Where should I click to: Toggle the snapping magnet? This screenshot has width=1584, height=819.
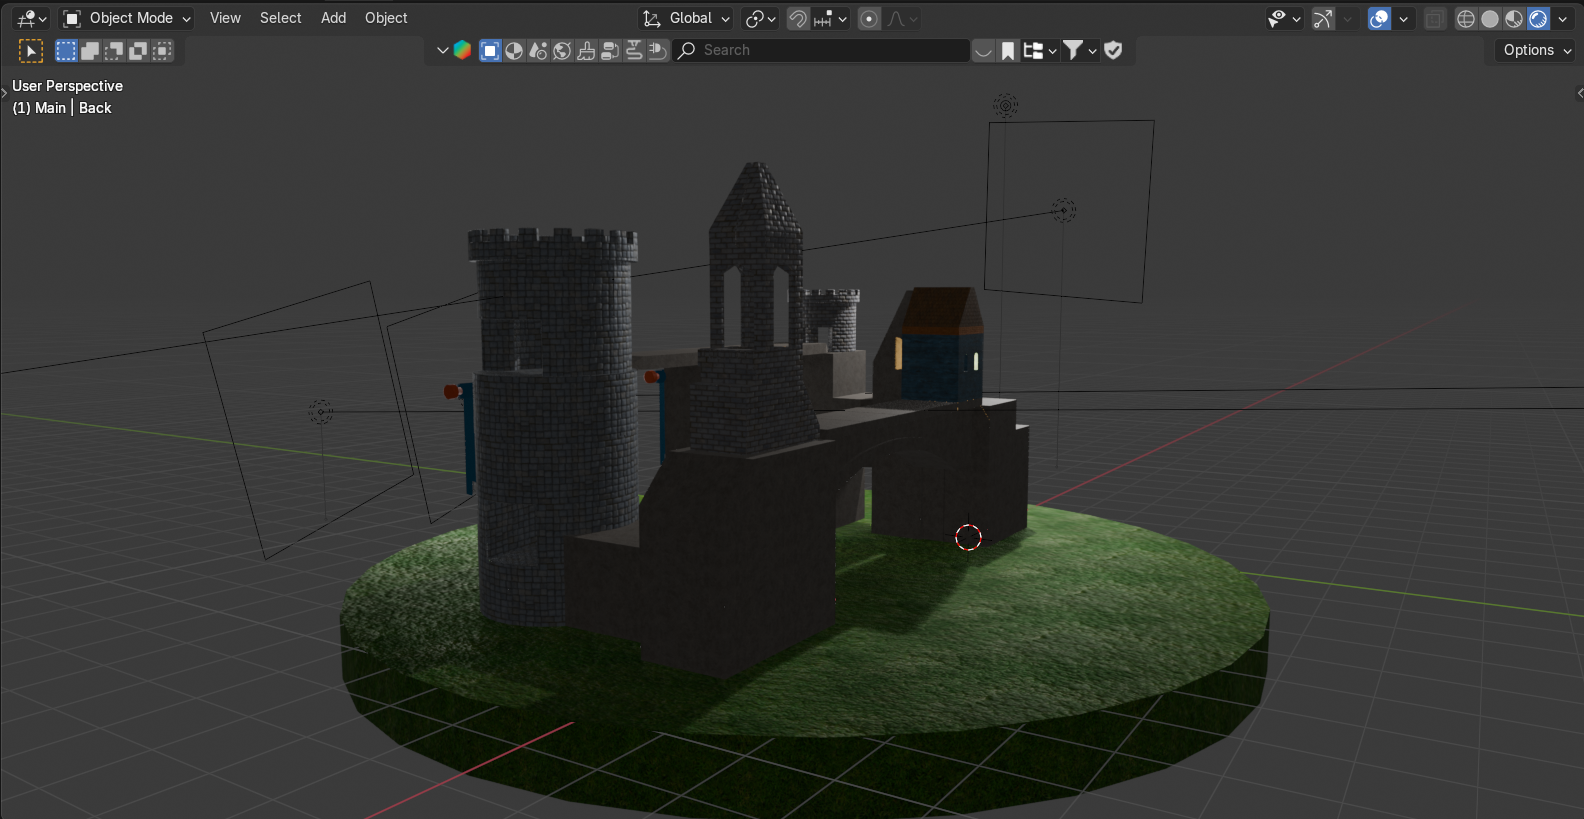point(798,18)
